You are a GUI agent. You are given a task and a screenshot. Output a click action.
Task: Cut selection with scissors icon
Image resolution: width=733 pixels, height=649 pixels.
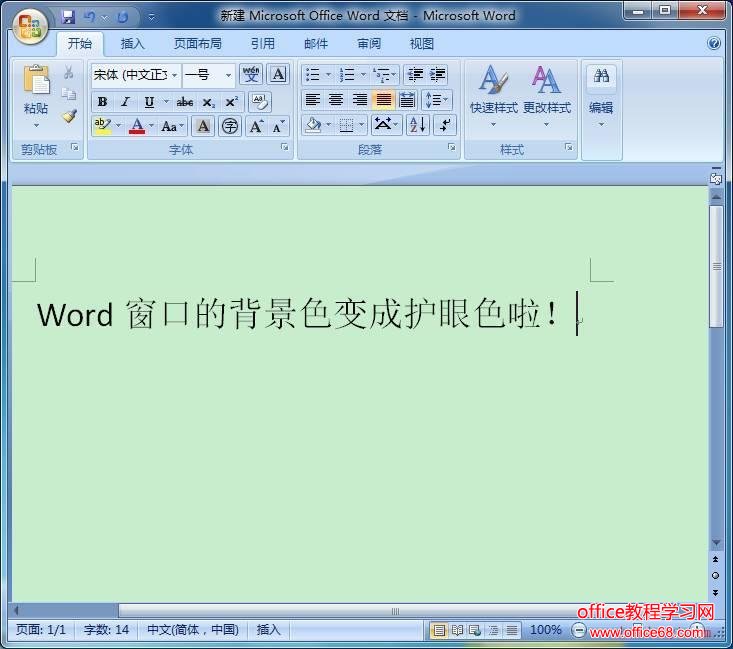click(68, 72)
